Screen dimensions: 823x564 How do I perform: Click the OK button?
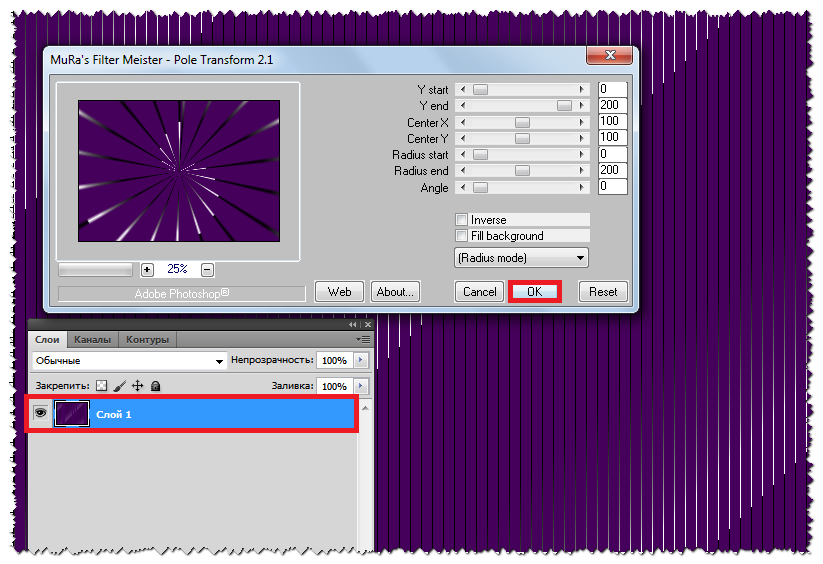point(534,292)
